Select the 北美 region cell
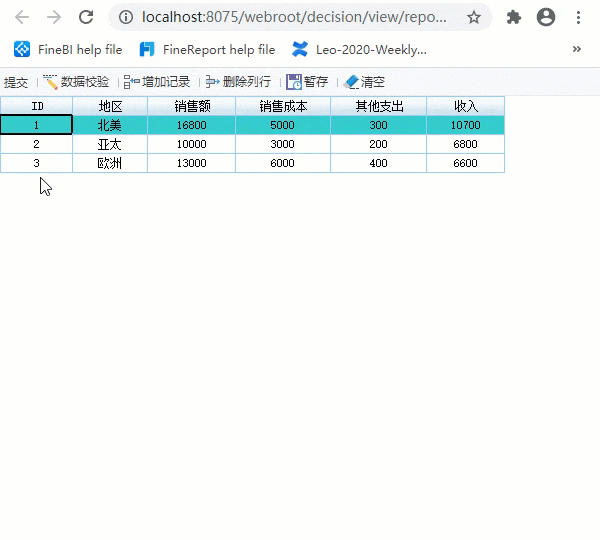 pyautogui.click(x=110, y=125)
